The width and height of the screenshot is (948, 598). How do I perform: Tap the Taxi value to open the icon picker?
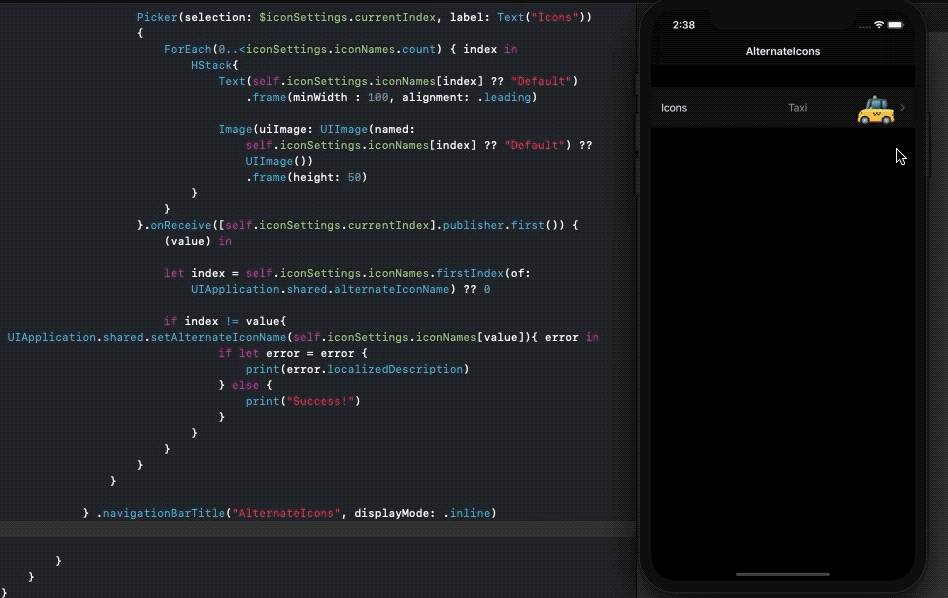pyautogui.click(x=798, y=108)
